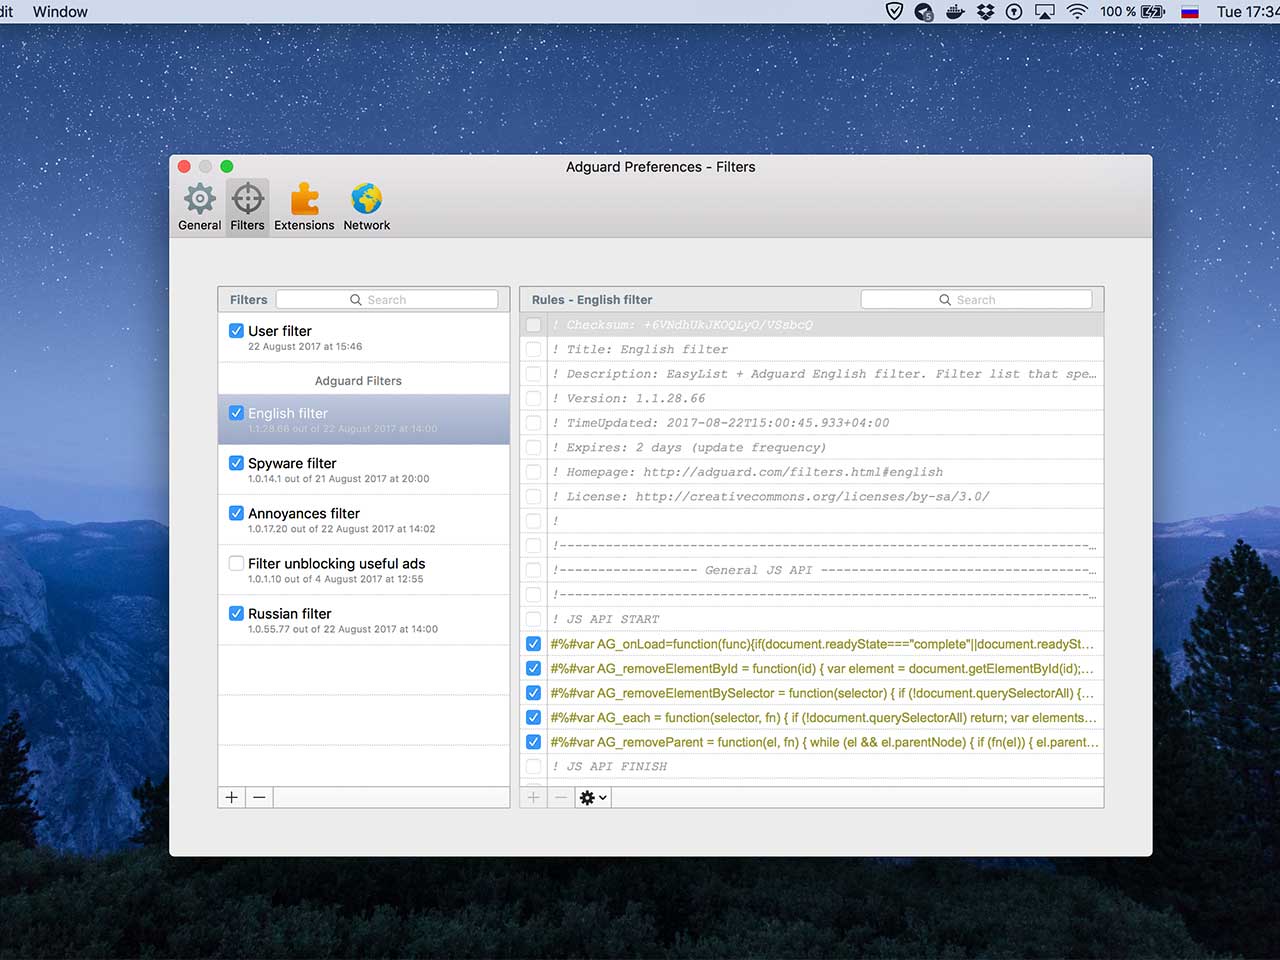Click the Dropbox icon in menu bar
The width and height of the screenshot is (1280, 960).
(985, 12)
